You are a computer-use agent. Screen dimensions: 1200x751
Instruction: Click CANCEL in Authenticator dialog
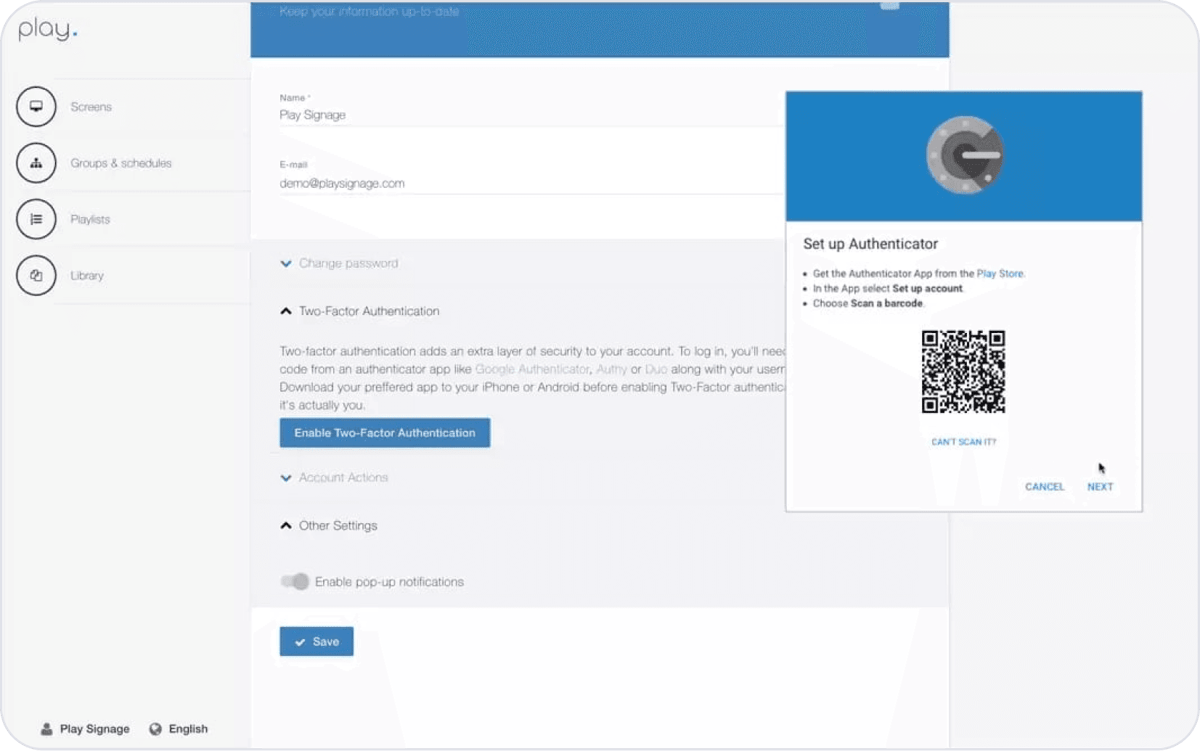pos(1044,487)
